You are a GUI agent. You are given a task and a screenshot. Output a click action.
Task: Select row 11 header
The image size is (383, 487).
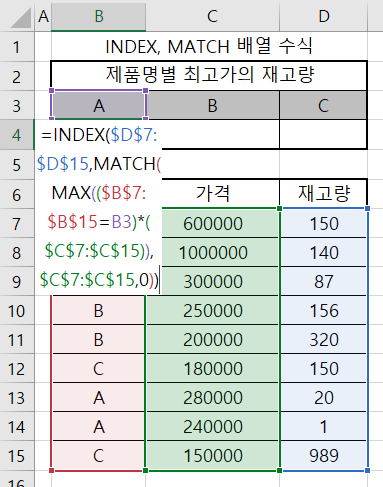point(17,339)
